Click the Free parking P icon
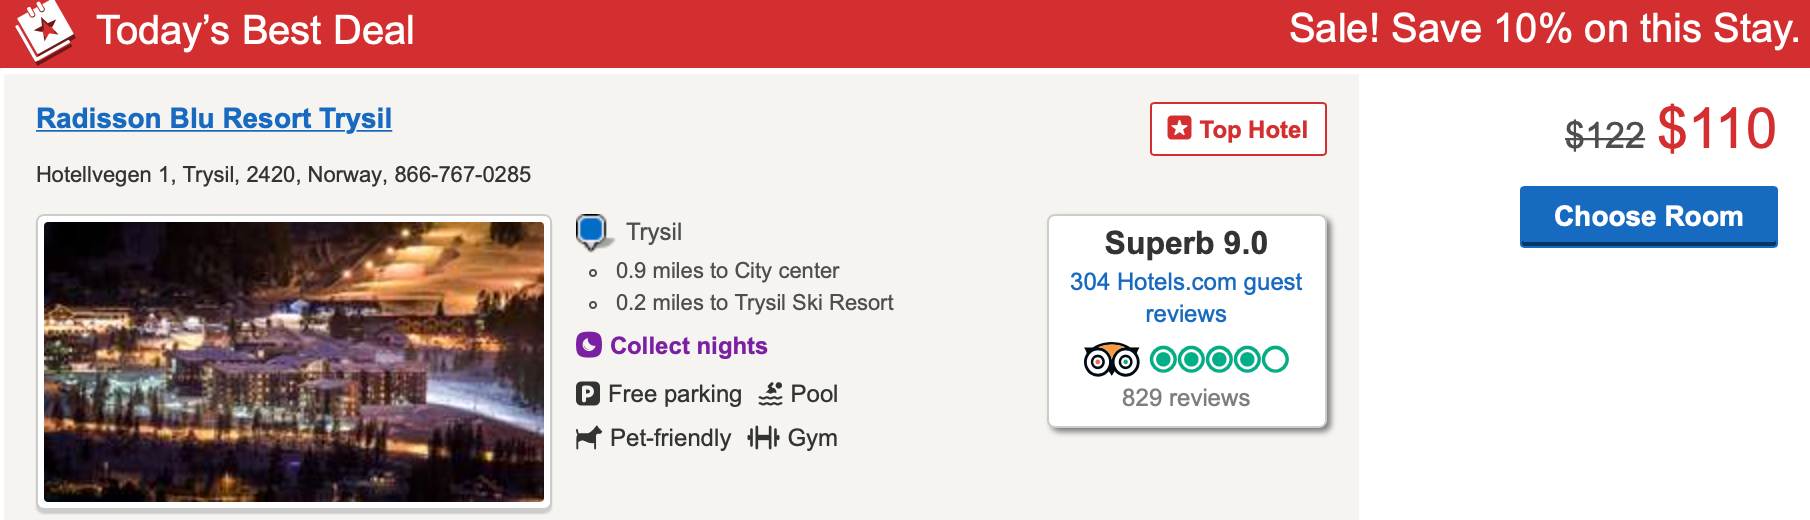The height and width of the screenshot is (520, 1810). tap(588, 394)
